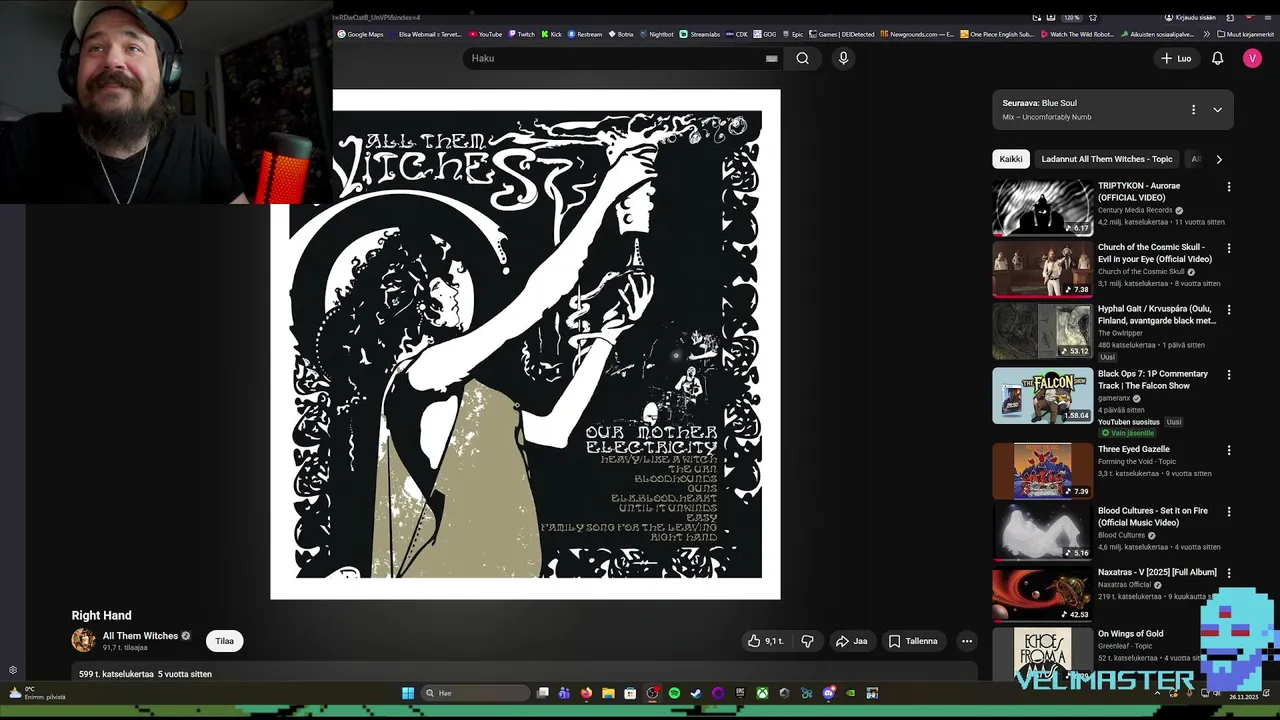Open Streamlabs bookmark
Viewport: 1280px width, 720px height.
pyautogui.click(x=700, y=34)
